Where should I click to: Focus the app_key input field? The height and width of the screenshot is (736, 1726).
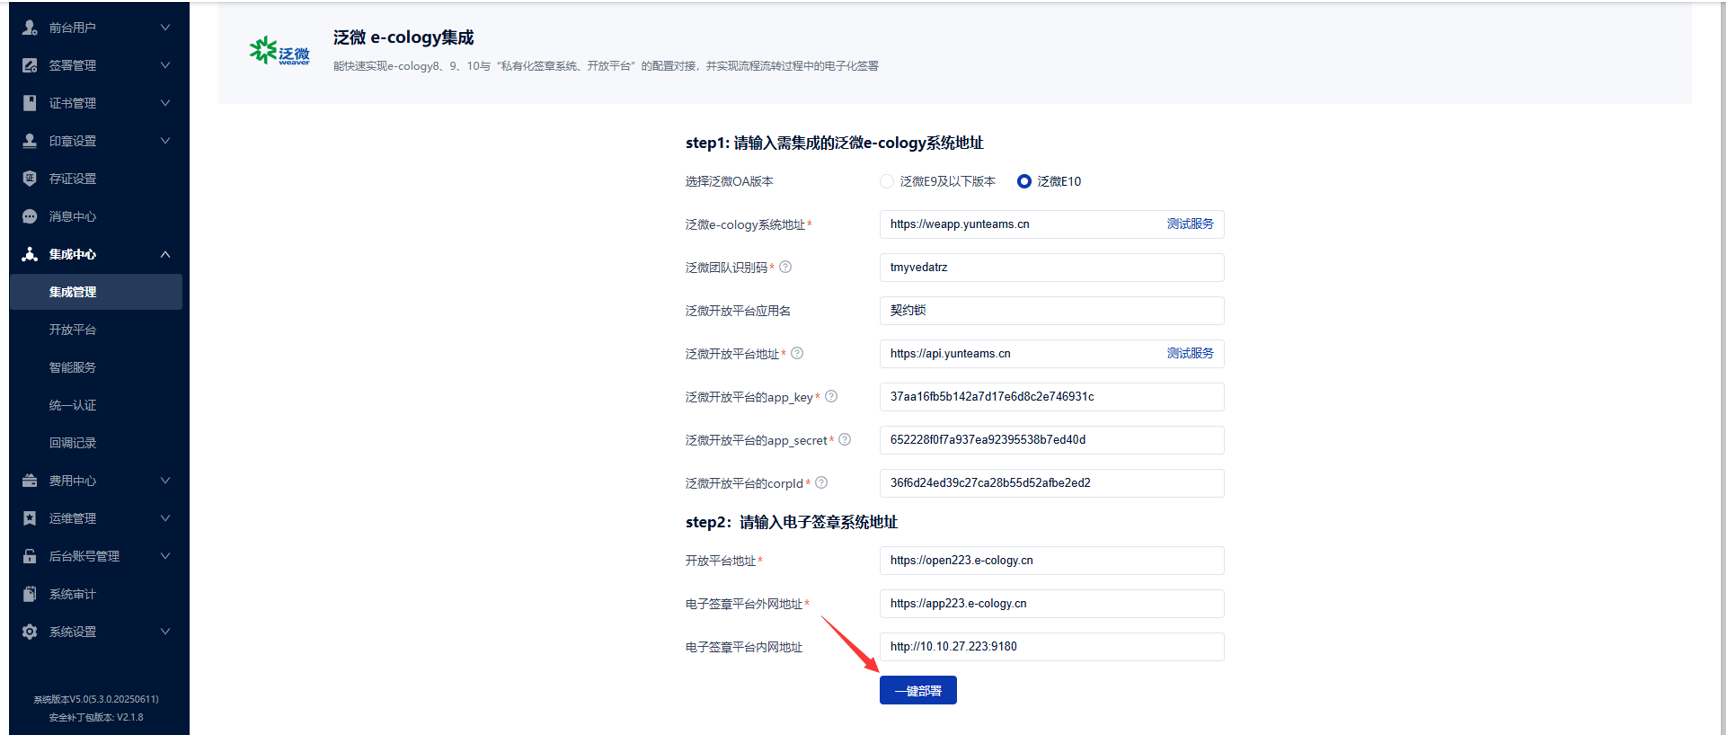pyautogui.click(x=1052, y=397)
